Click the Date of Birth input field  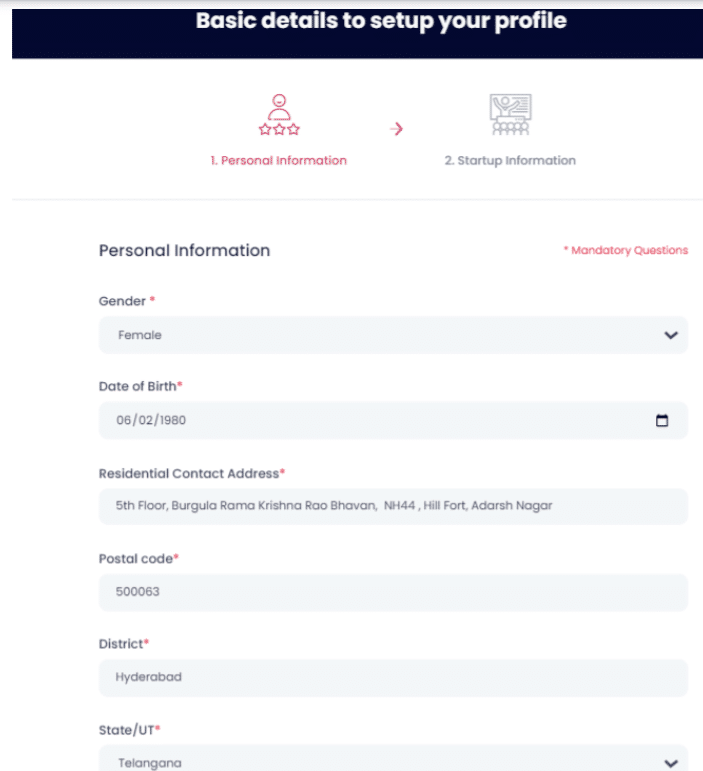[x=370, y=421]
